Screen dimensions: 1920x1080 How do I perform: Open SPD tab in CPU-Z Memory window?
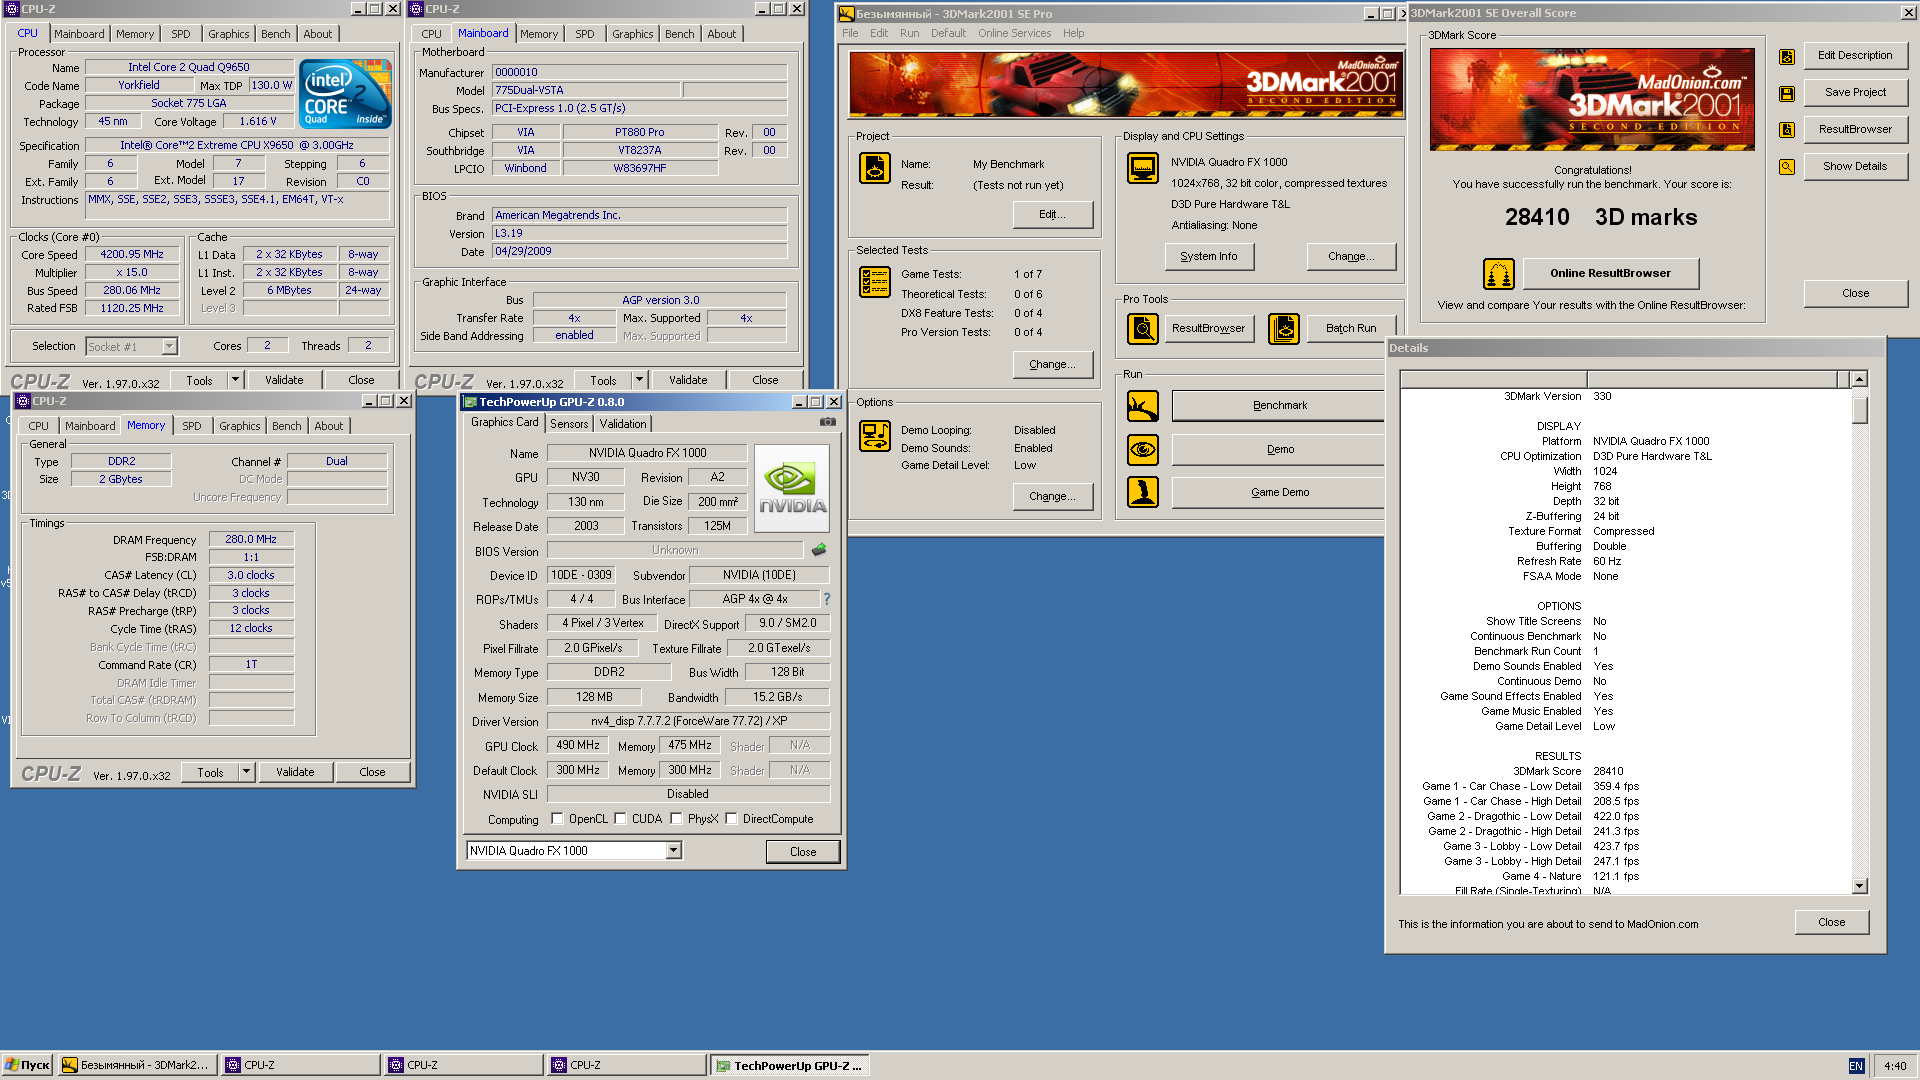192,426
